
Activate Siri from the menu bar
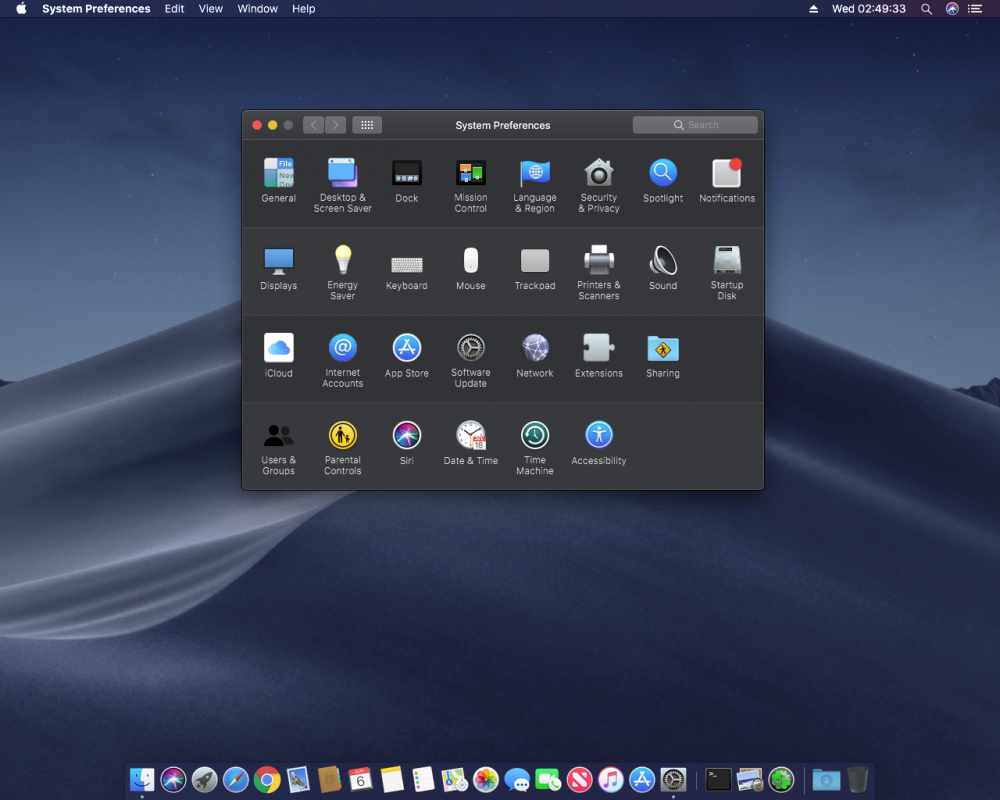952,9
